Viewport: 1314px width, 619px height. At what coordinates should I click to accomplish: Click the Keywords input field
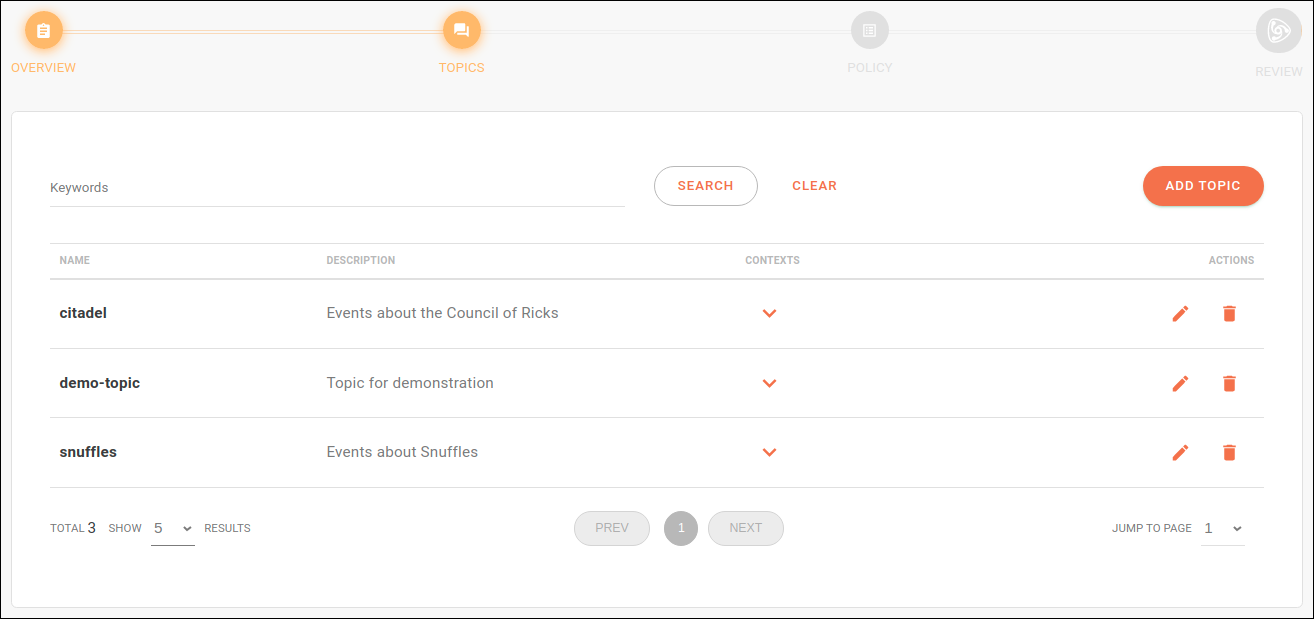point(337,187)
